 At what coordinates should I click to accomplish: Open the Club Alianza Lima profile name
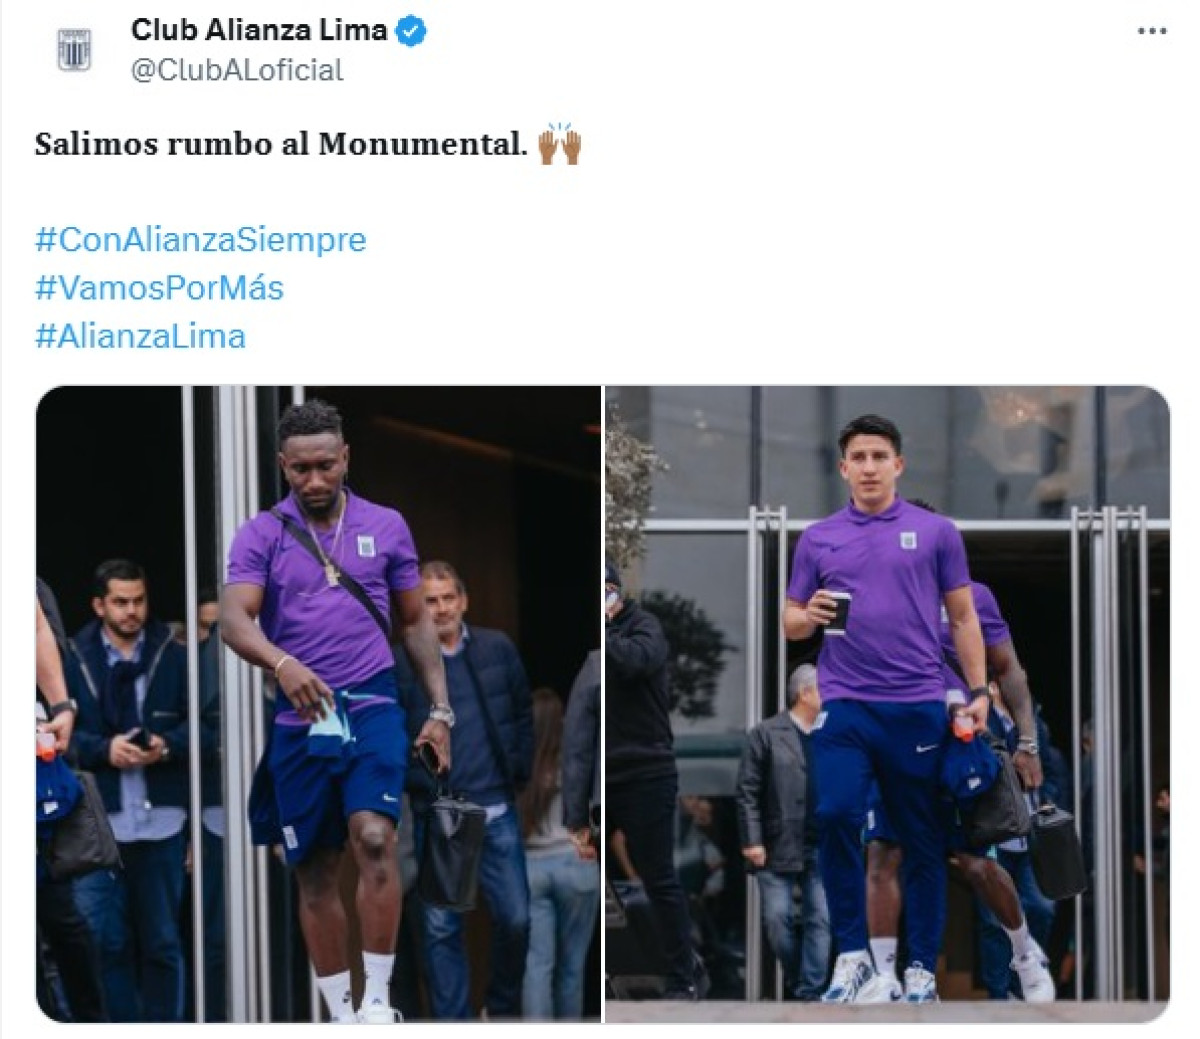(259, 30)
